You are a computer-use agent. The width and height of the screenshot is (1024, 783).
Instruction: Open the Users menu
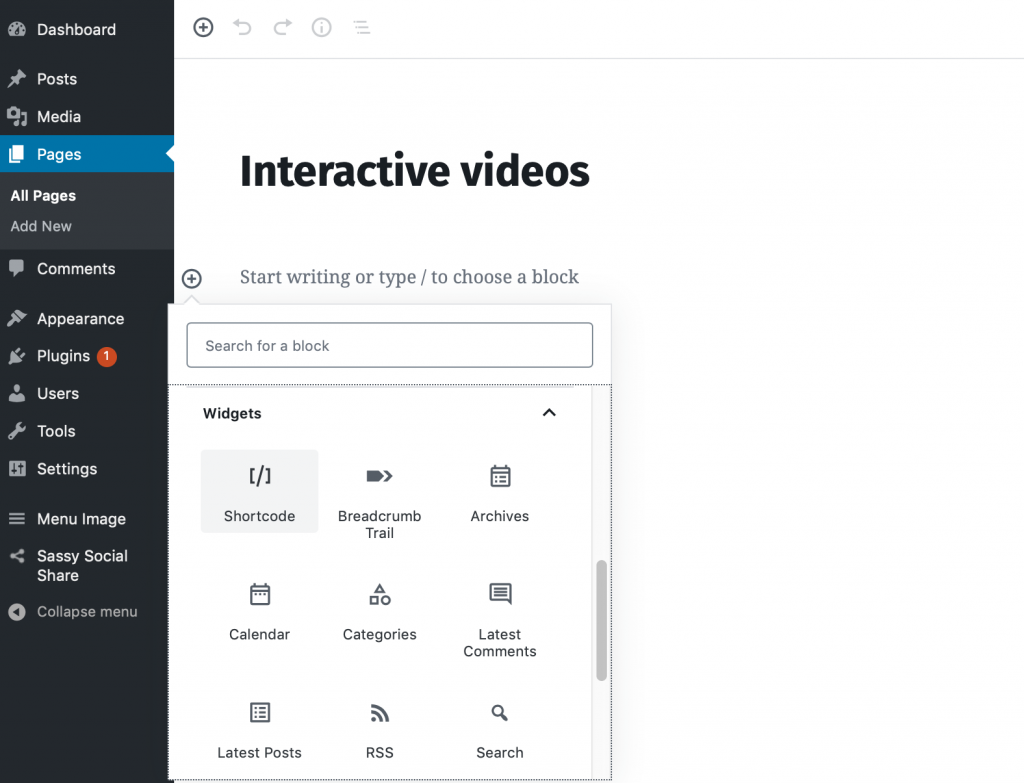[x=87, y=394]
